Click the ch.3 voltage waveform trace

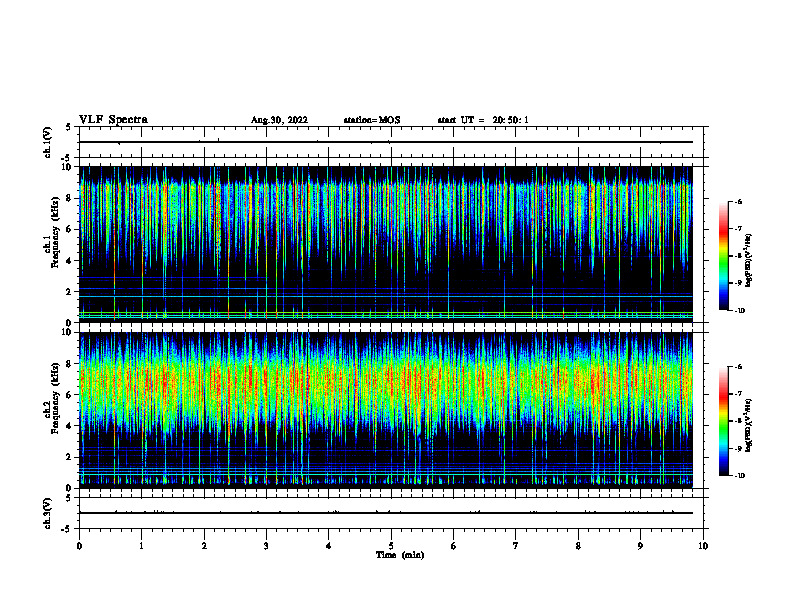pos(386,513)
